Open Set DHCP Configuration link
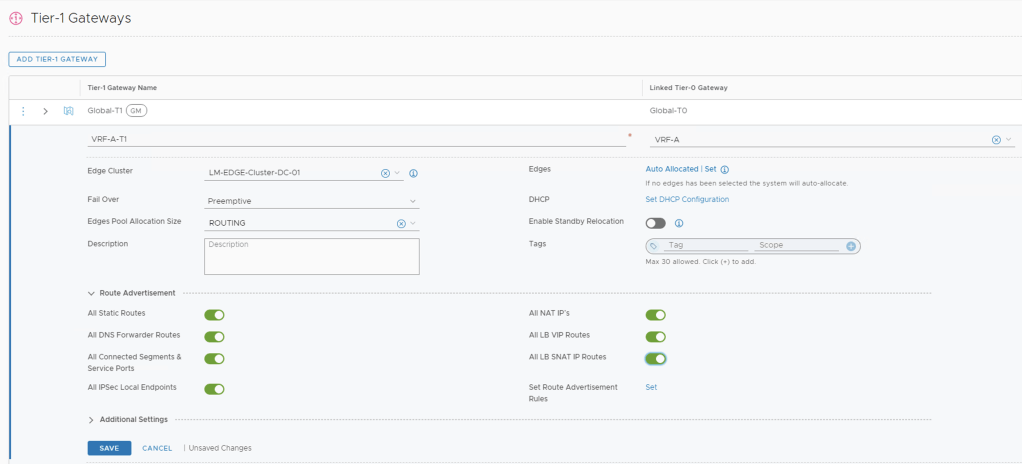This screenshot has height=464, width=1022. tap(687, 199)
